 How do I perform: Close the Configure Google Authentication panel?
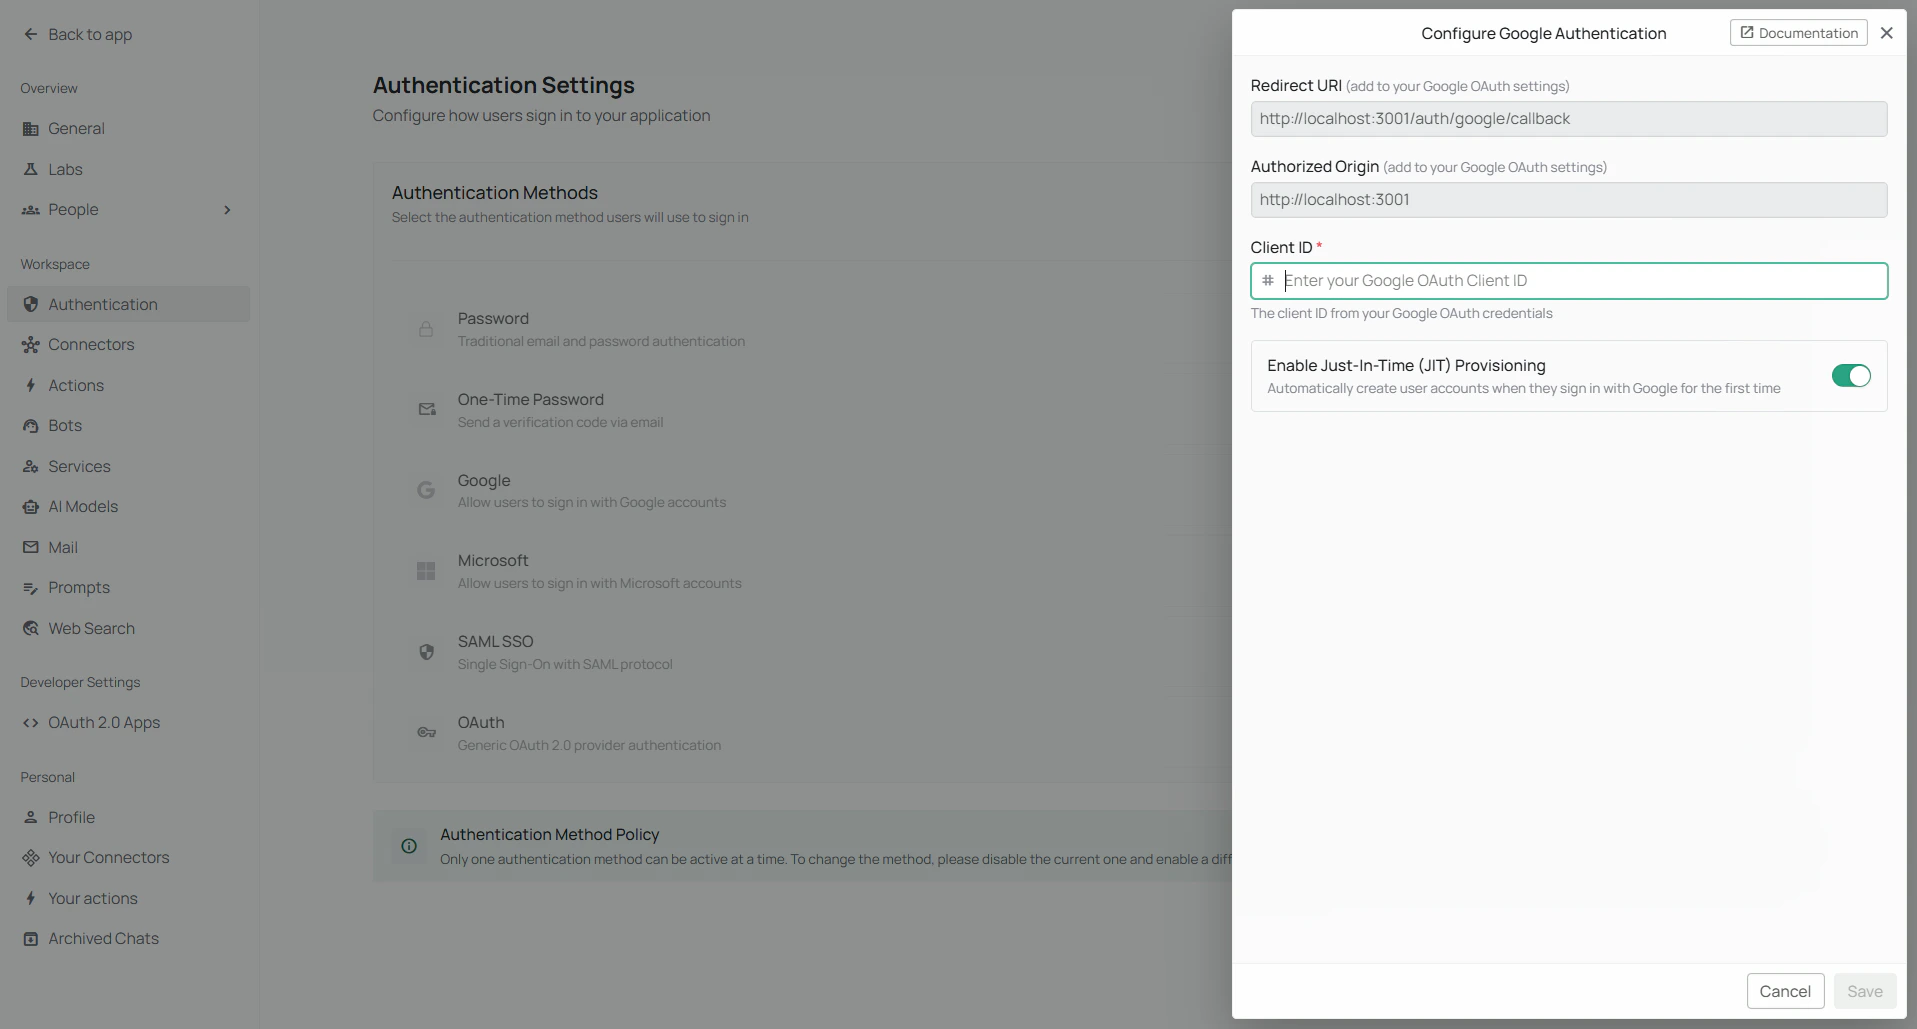[x=1886, y=33]
